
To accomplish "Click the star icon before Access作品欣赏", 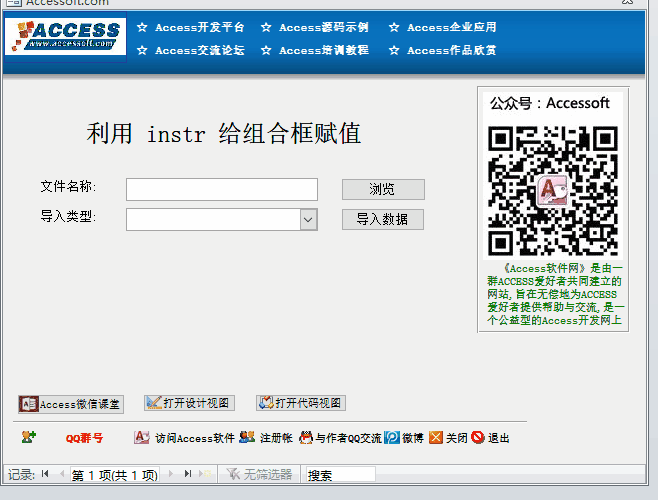I will (x=394, y=50).
